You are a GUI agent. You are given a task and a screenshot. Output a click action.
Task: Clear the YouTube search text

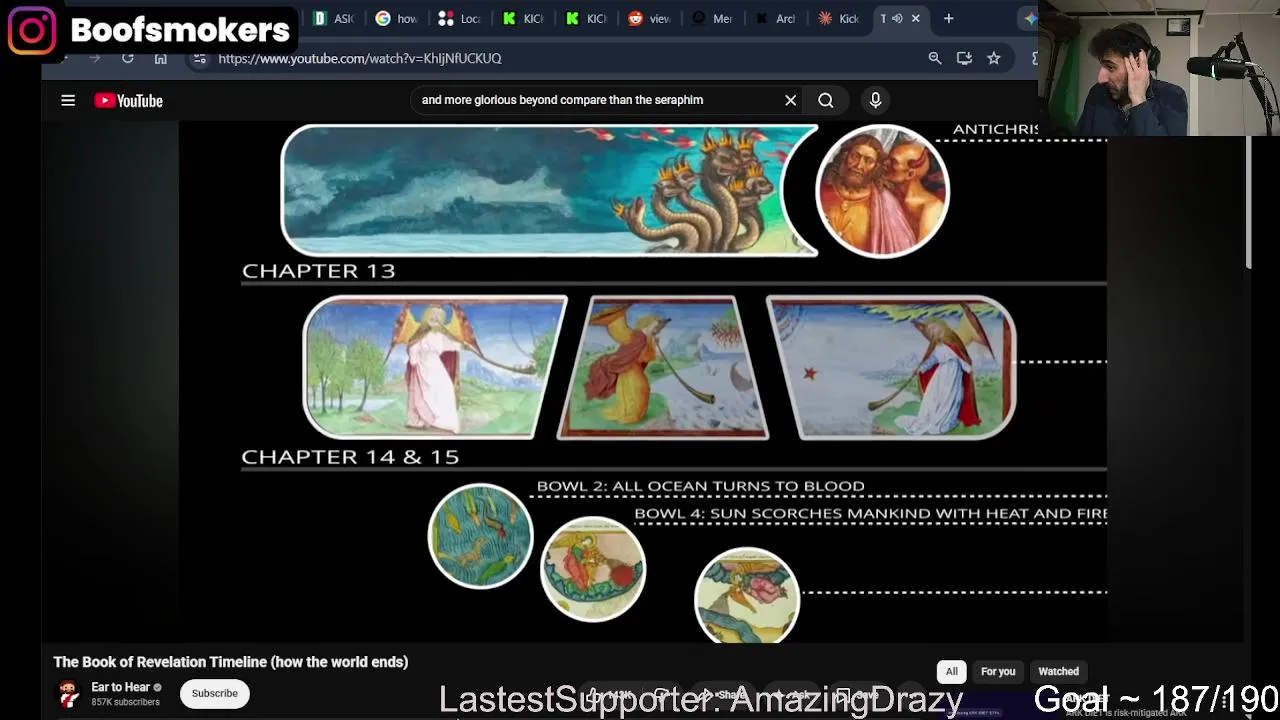790,100
